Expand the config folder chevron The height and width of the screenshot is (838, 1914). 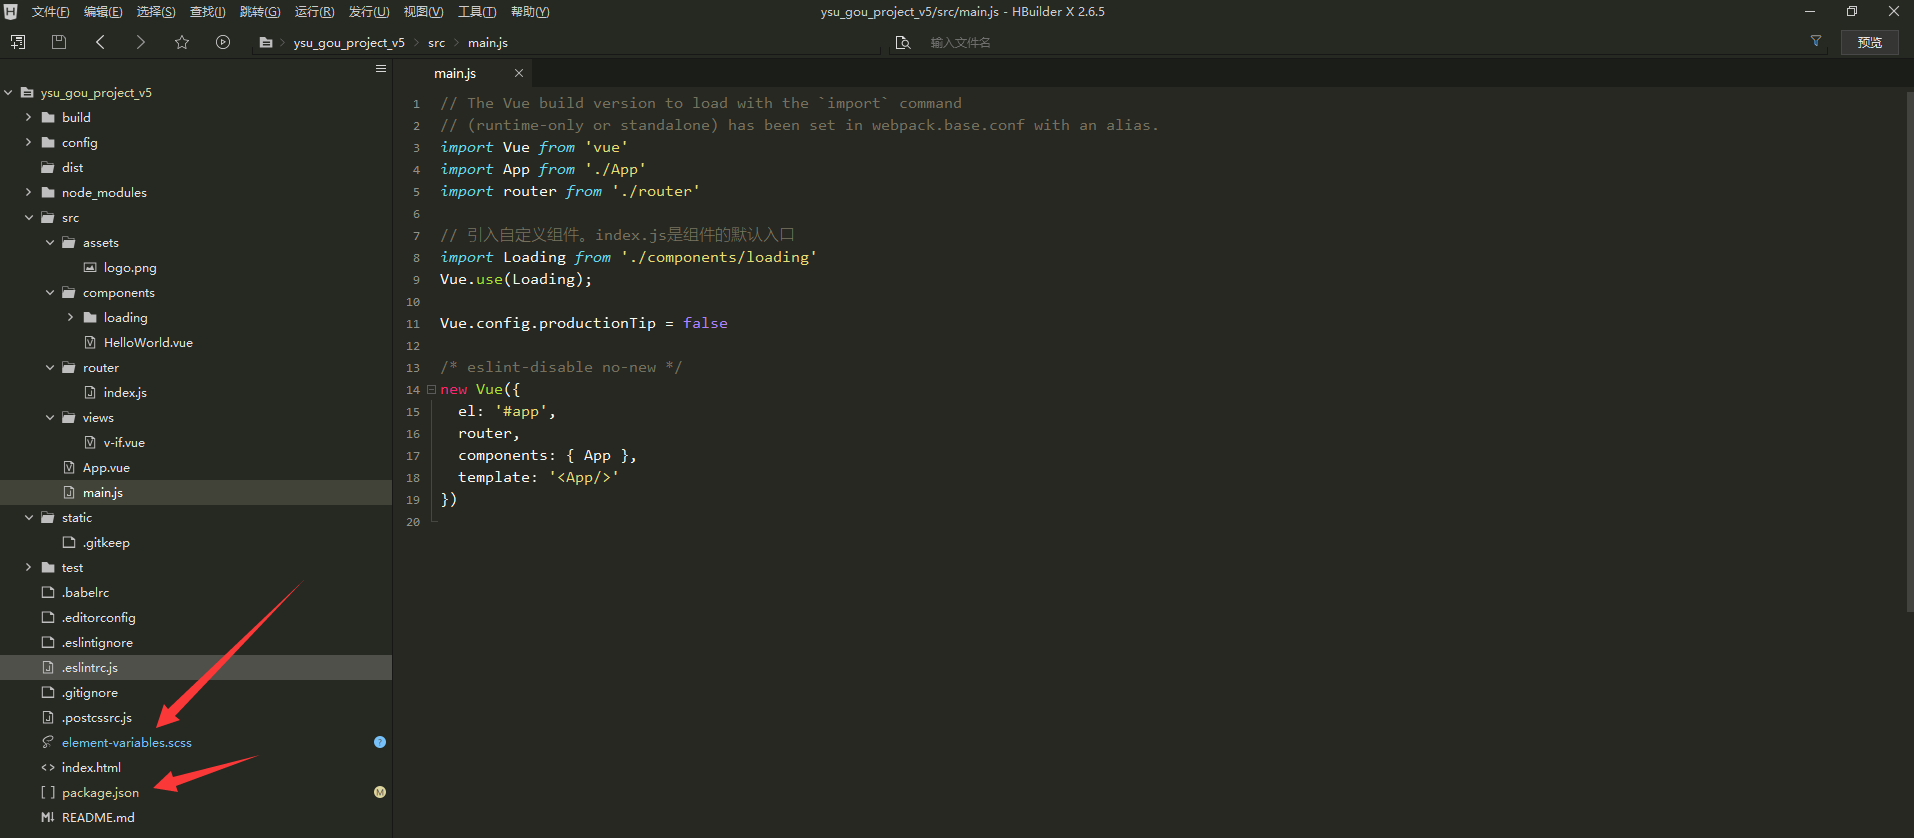click(x=29, y=142)
